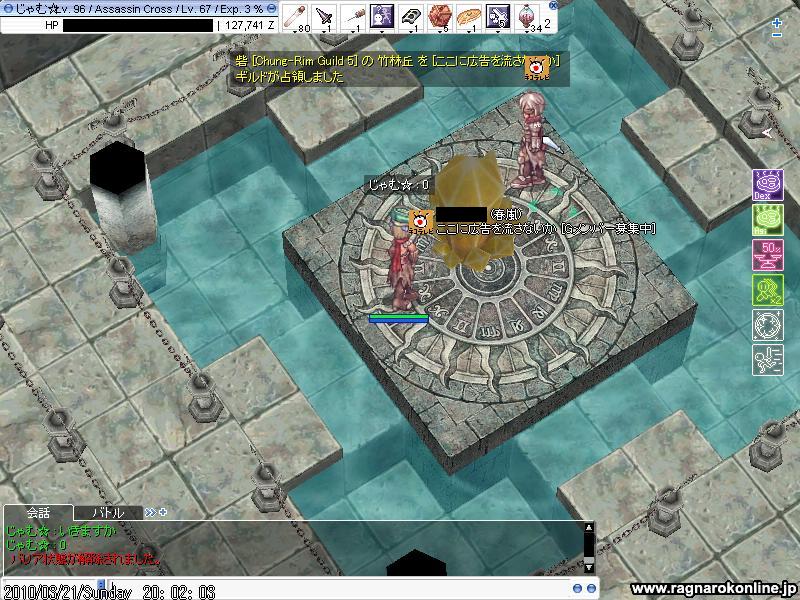Click the 127,741 Z zeny amount
This screenshot has height=600, width=800.
coord(249,25)
